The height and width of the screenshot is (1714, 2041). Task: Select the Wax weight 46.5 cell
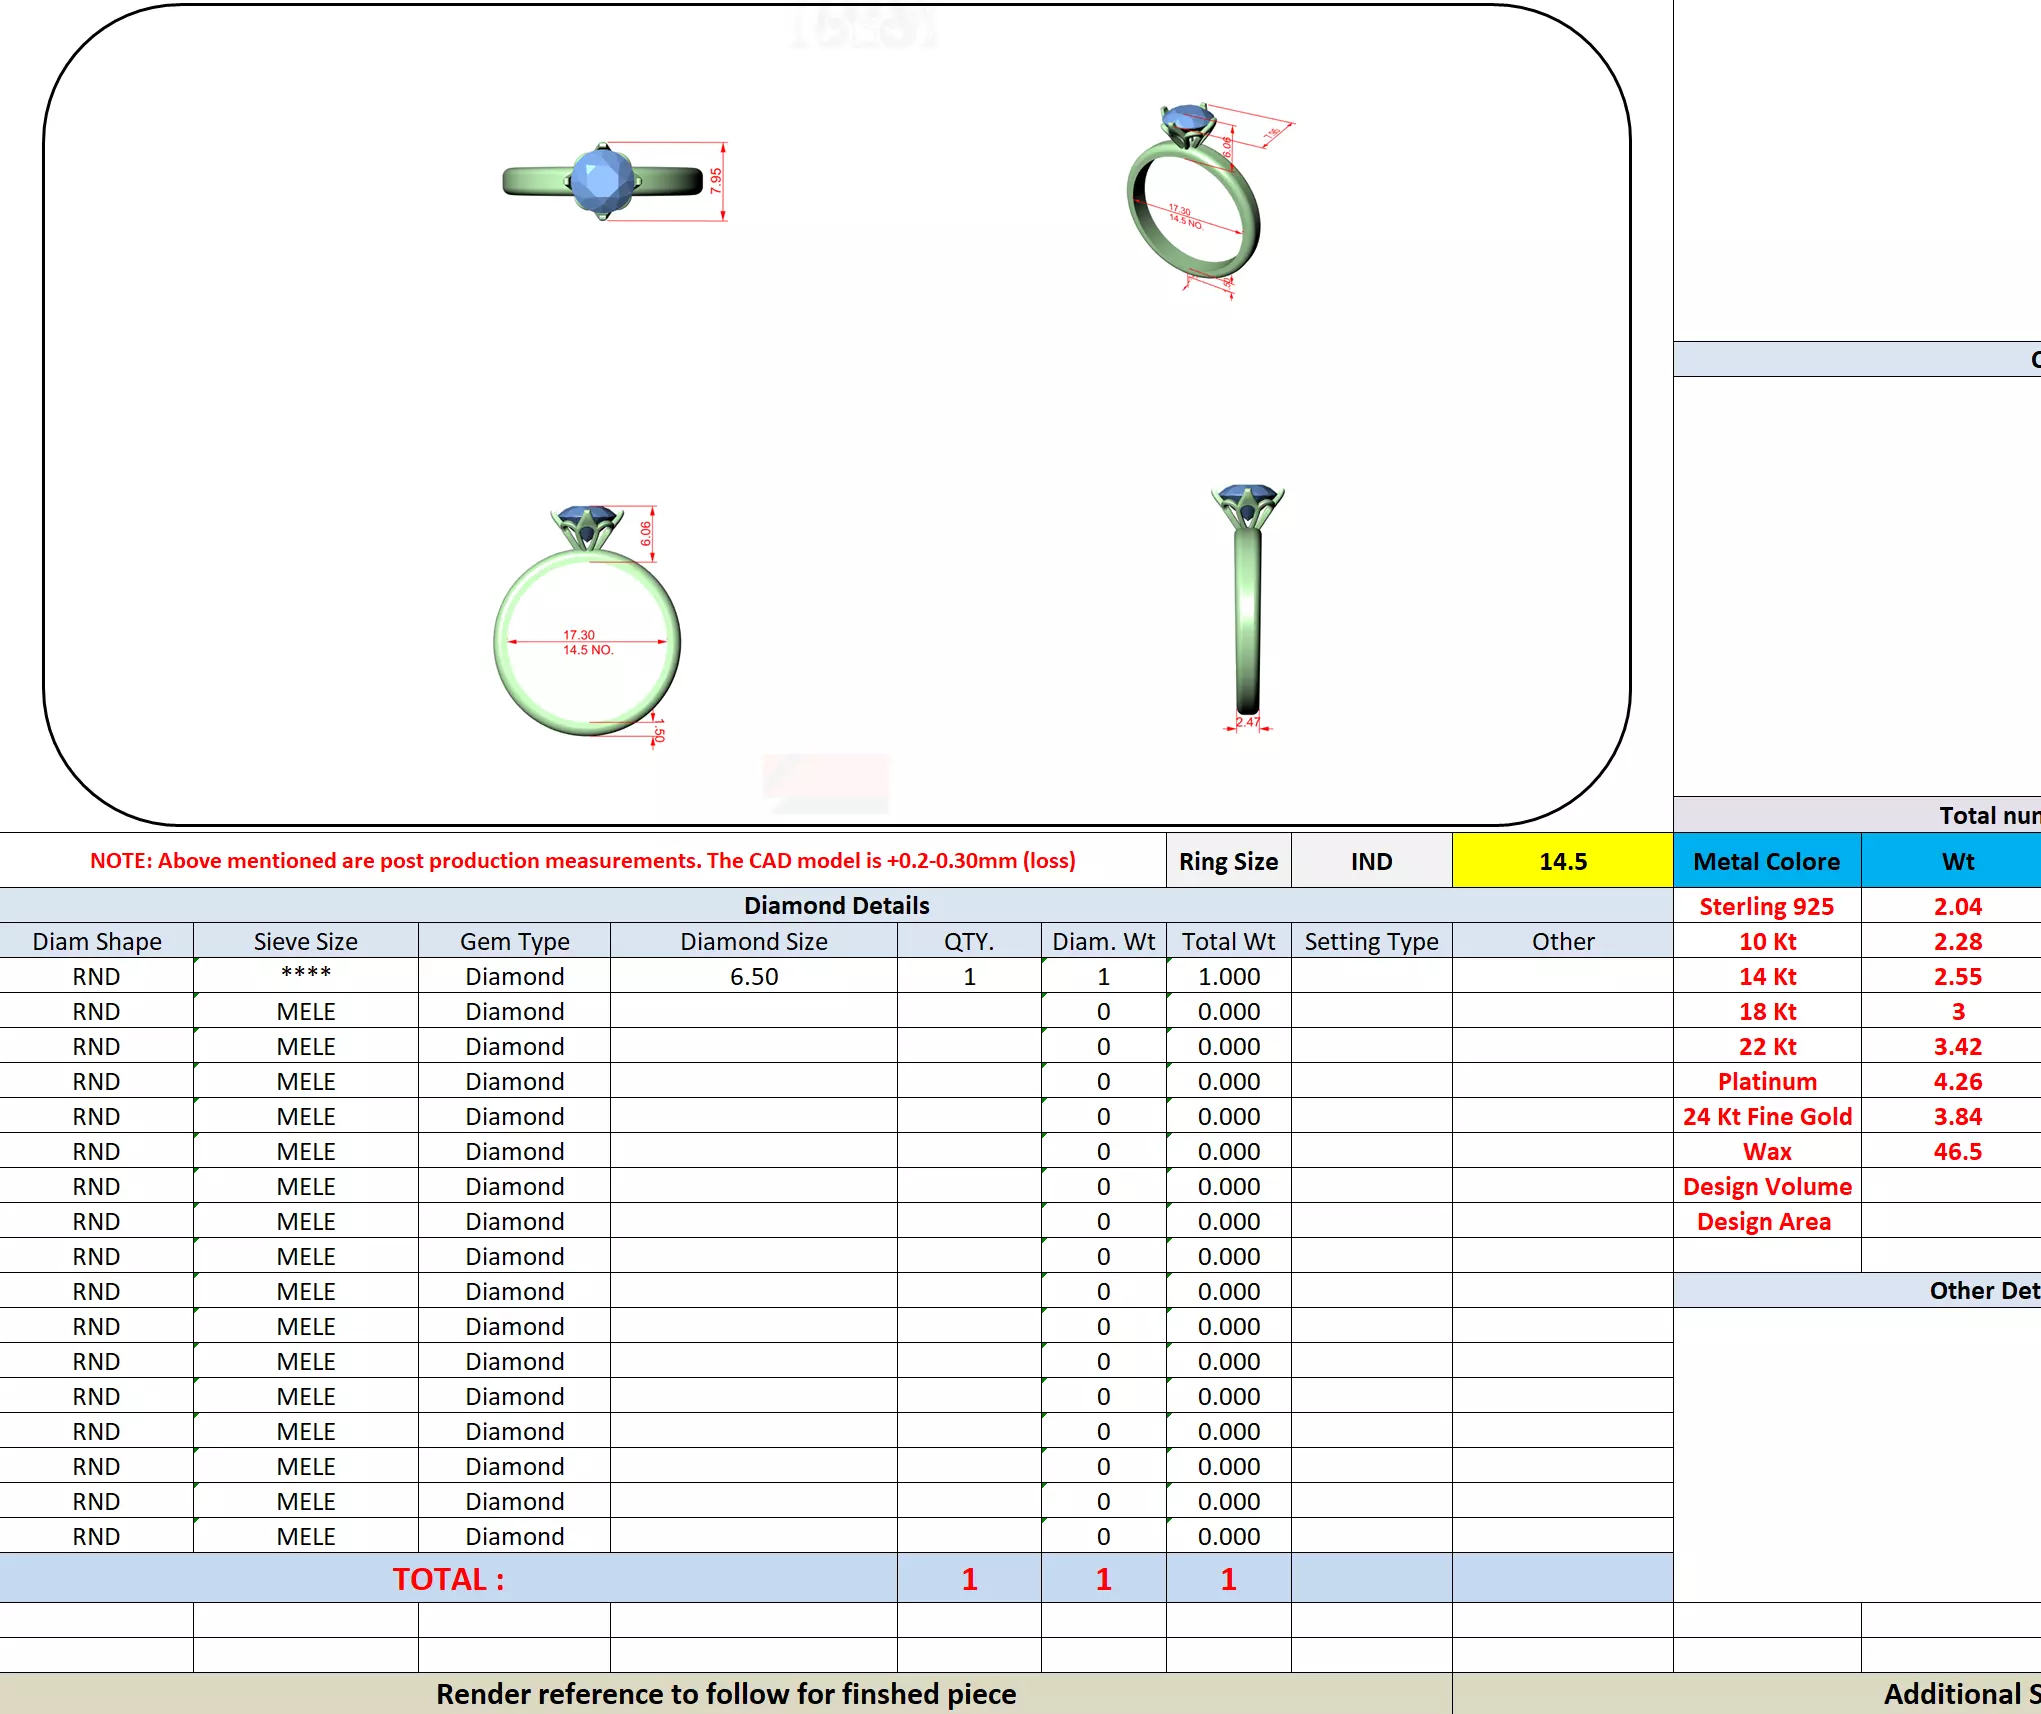tap(1956, 1151)
